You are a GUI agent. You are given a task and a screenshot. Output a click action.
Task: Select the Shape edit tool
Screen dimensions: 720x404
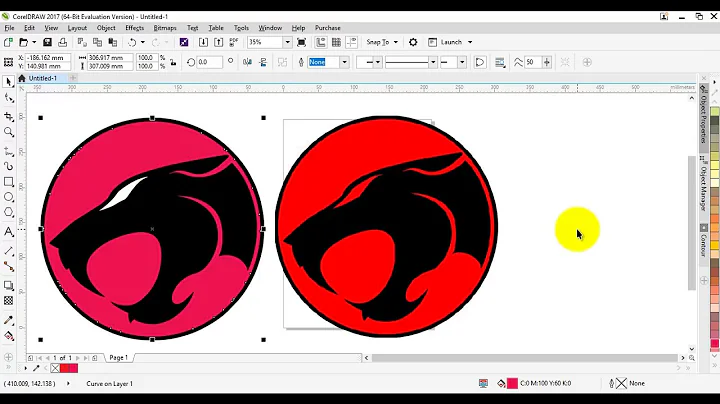(x=8, y=98)
